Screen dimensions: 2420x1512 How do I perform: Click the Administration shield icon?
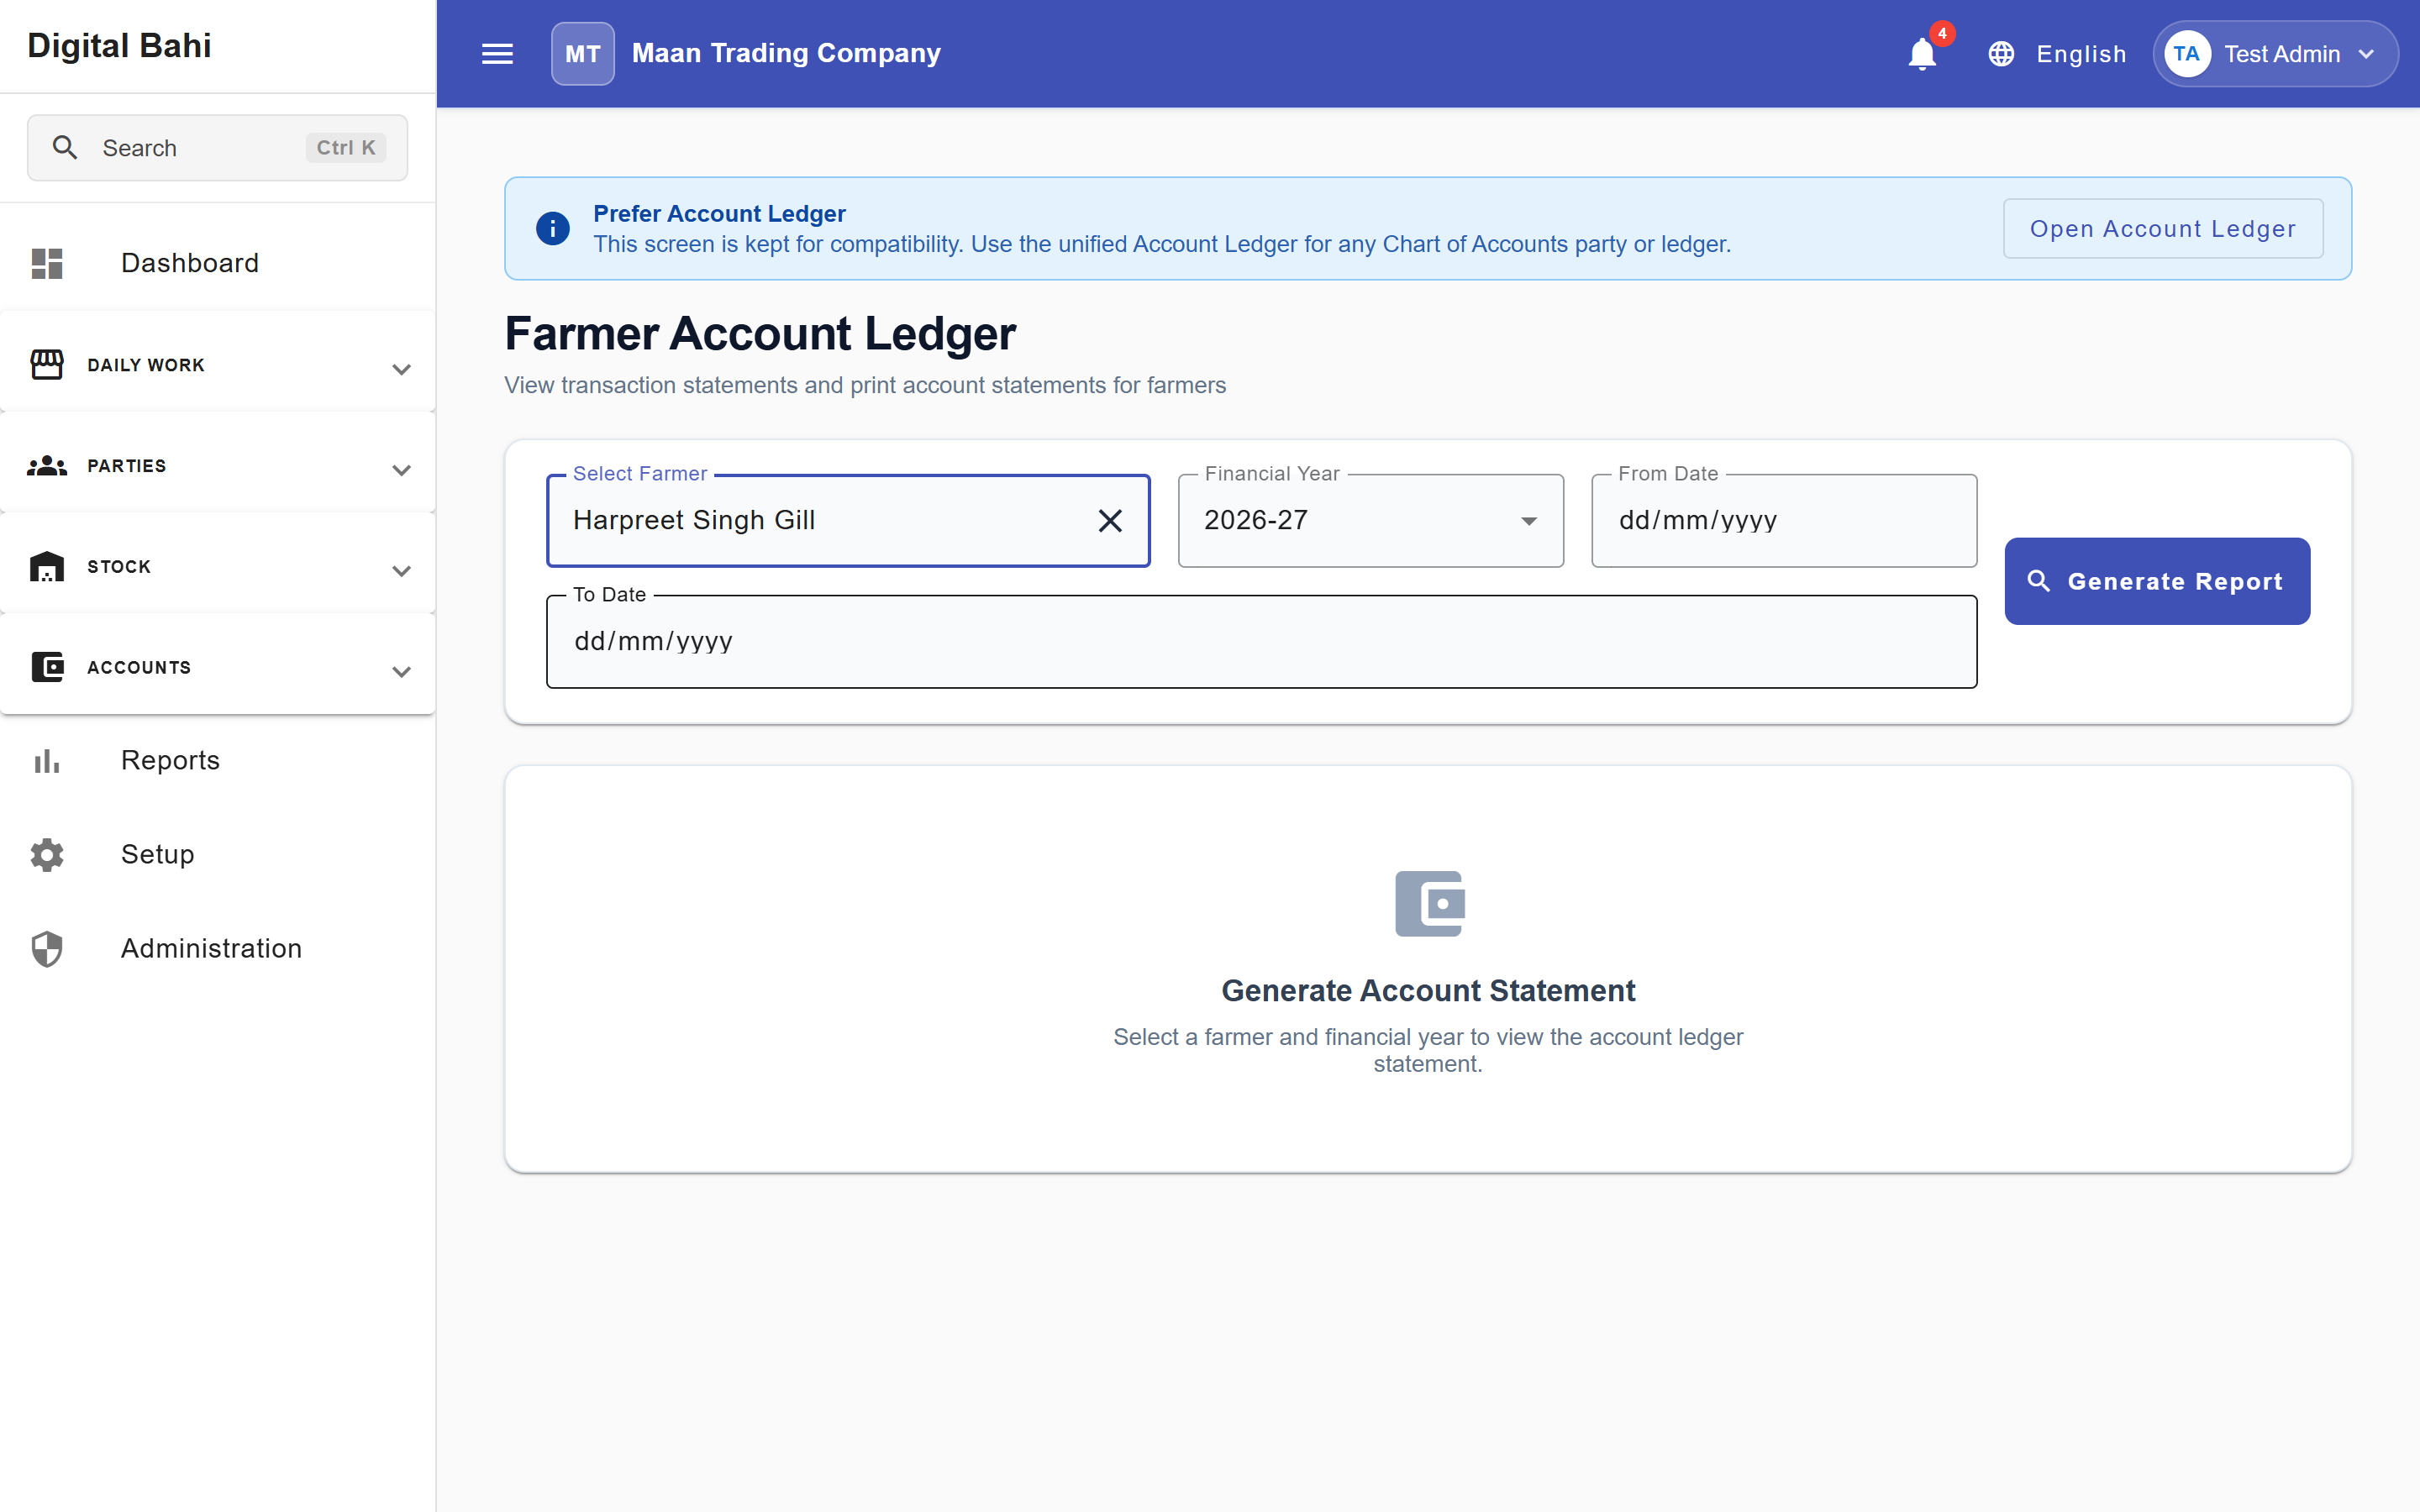[47, 949]
